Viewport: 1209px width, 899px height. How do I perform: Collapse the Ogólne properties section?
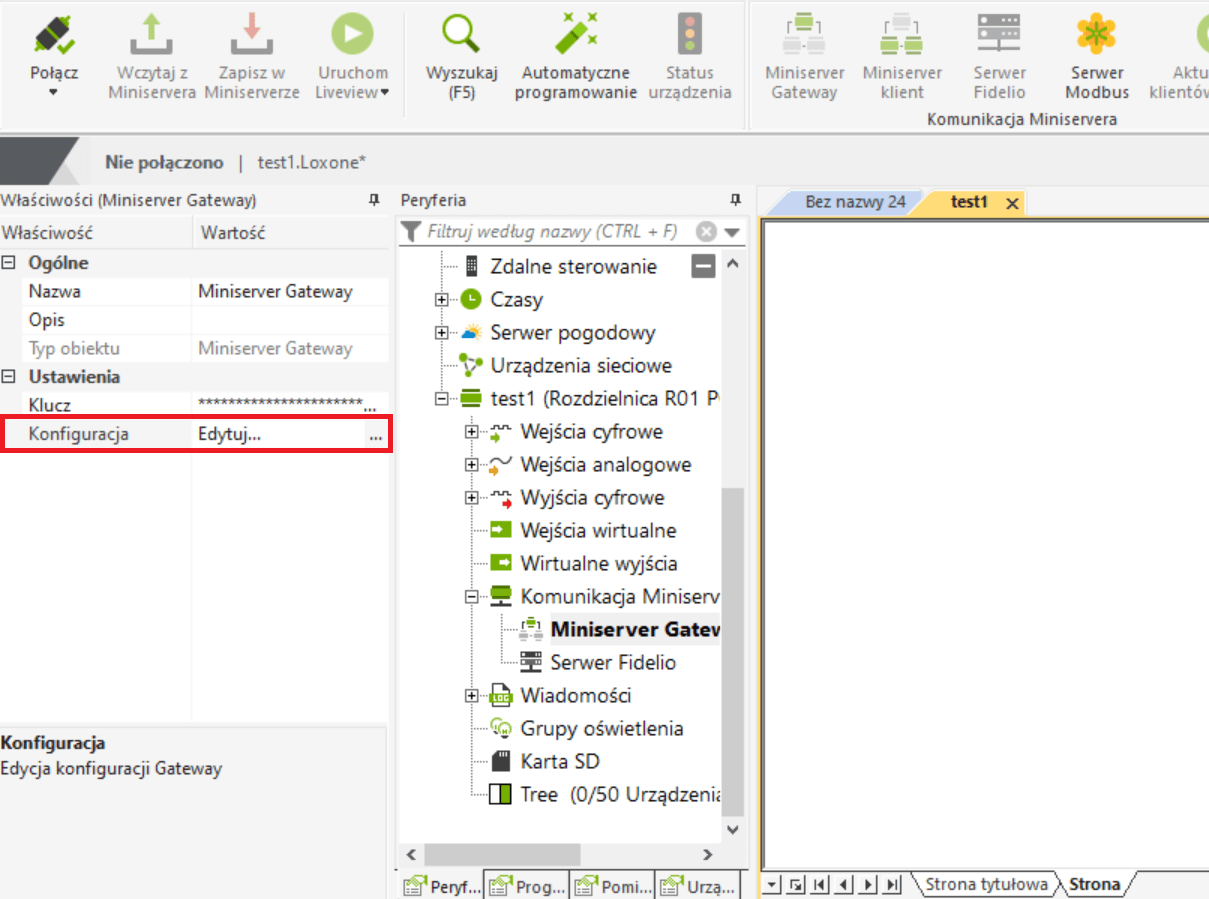(x=9, y=263)
